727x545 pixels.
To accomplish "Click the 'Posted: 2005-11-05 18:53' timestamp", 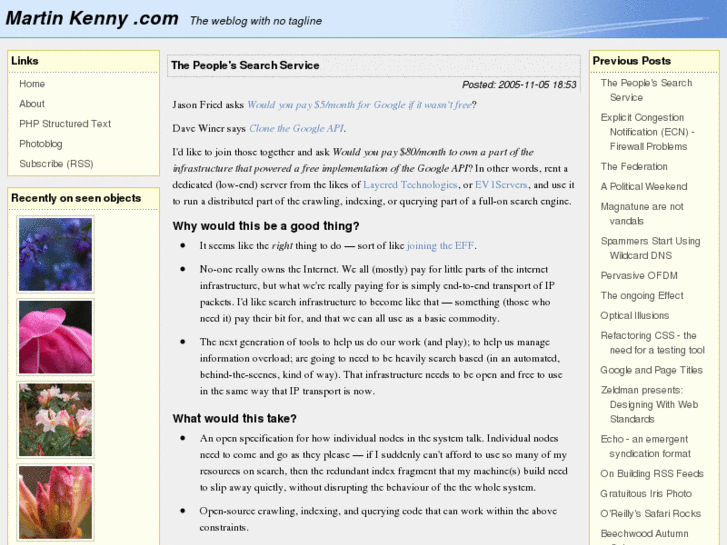I will [x=519, y=85].
